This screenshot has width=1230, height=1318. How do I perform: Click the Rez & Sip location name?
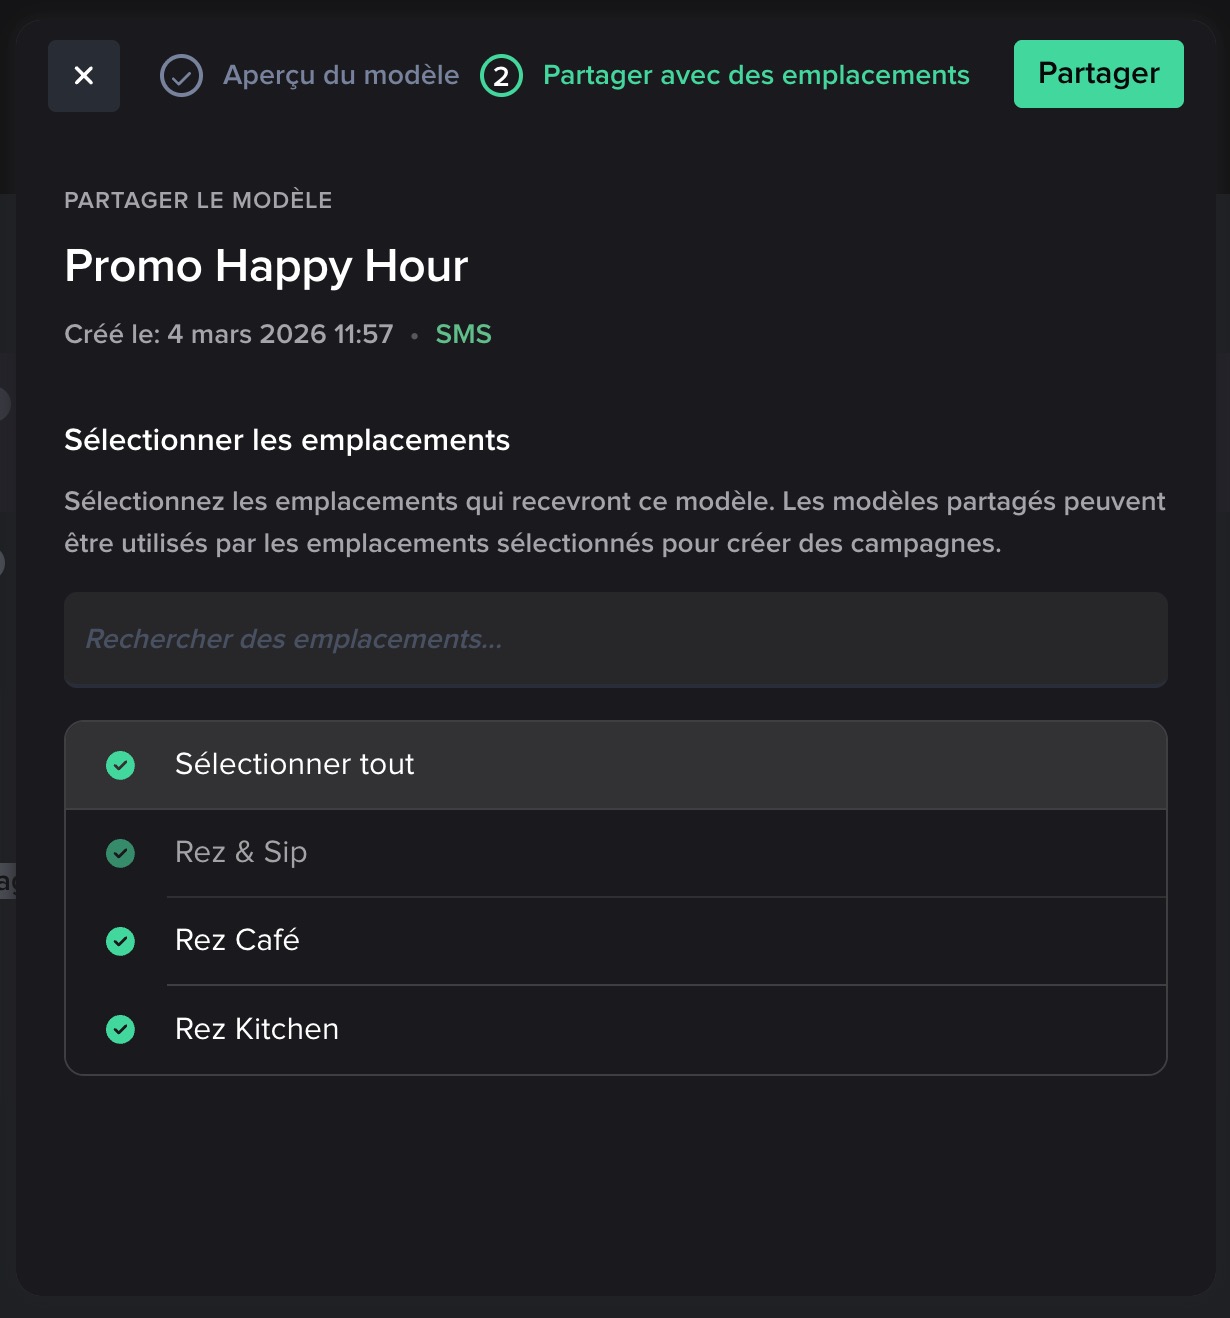[241, 852]
